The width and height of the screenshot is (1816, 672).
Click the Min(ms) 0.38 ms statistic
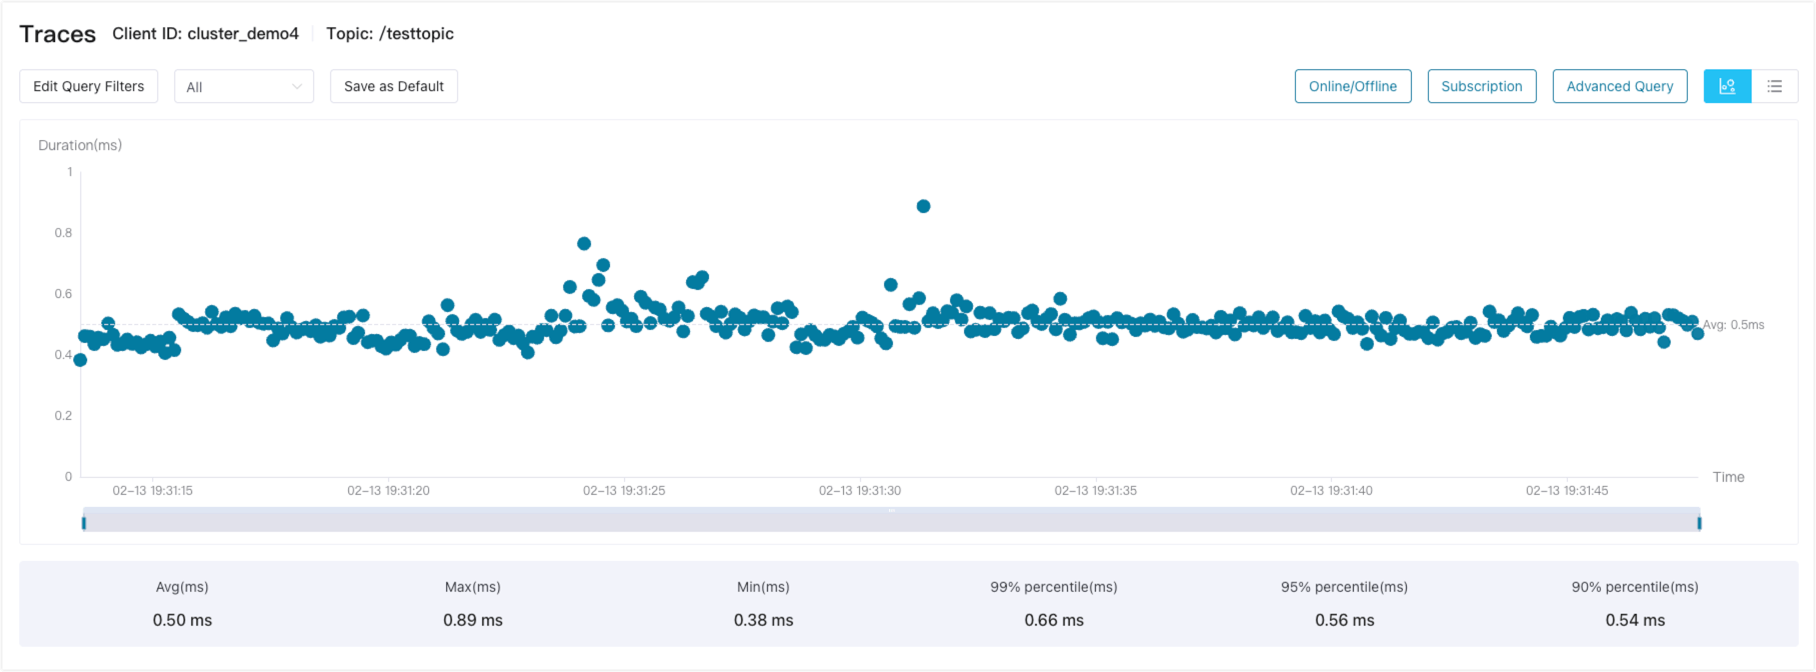(763, 620)
